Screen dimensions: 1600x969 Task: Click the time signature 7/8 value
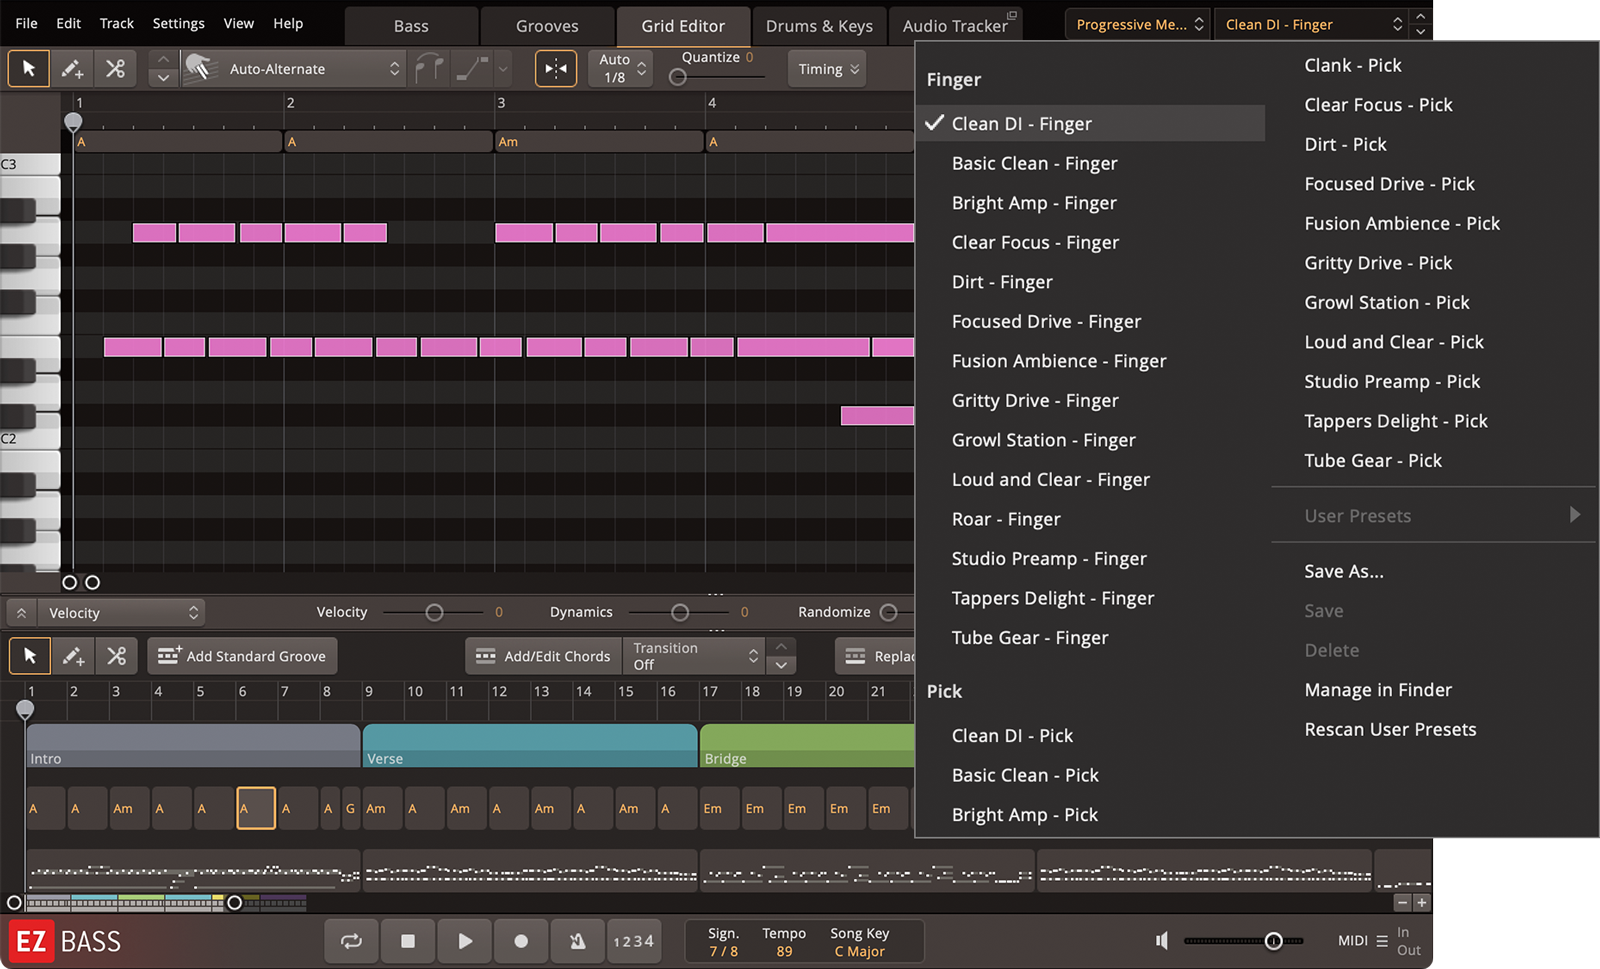point(724,951)
